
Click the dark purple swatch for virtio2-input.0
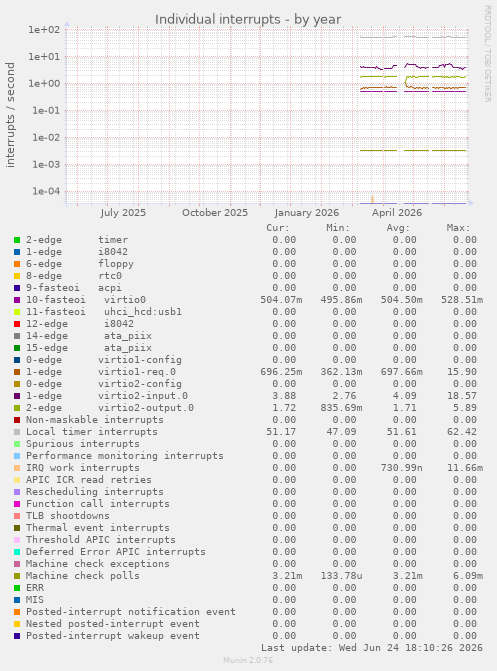[17, 396]
